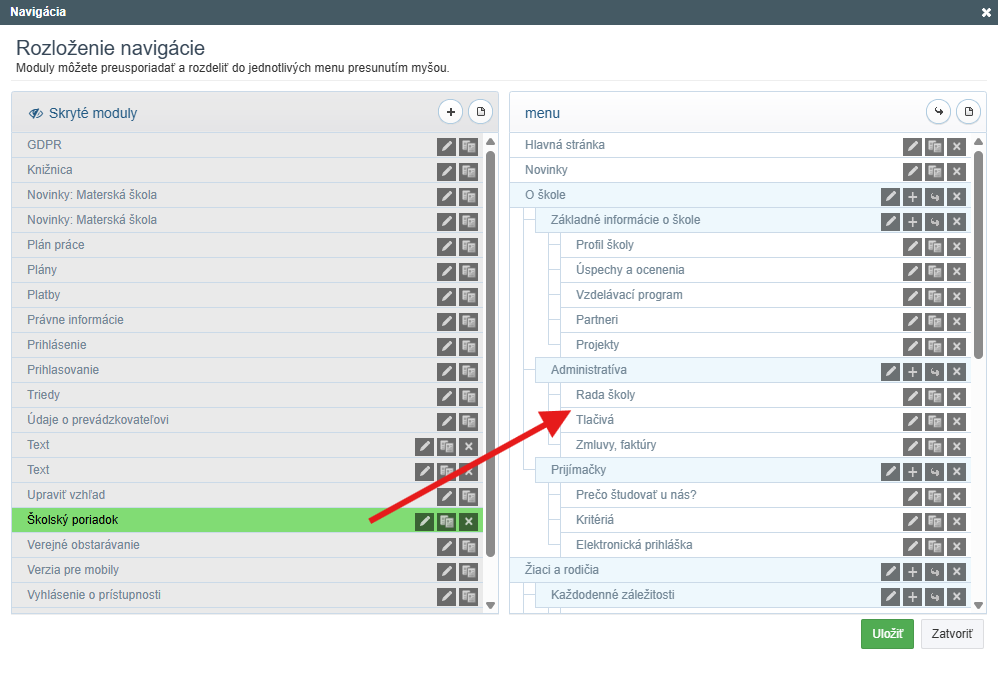This screenshot has height=676, width=998.
Task: Click the copy icon for Knižnica module
Action: [468, 171]
